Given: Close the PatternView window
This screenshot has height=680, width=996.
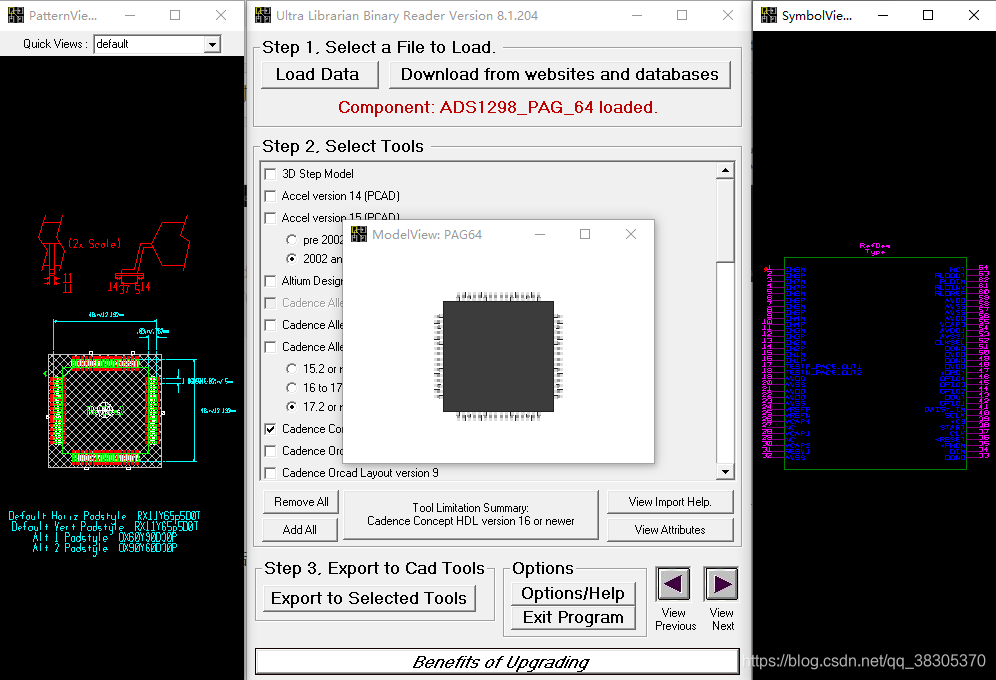Looking at the screenshot, I should (221, 15).
